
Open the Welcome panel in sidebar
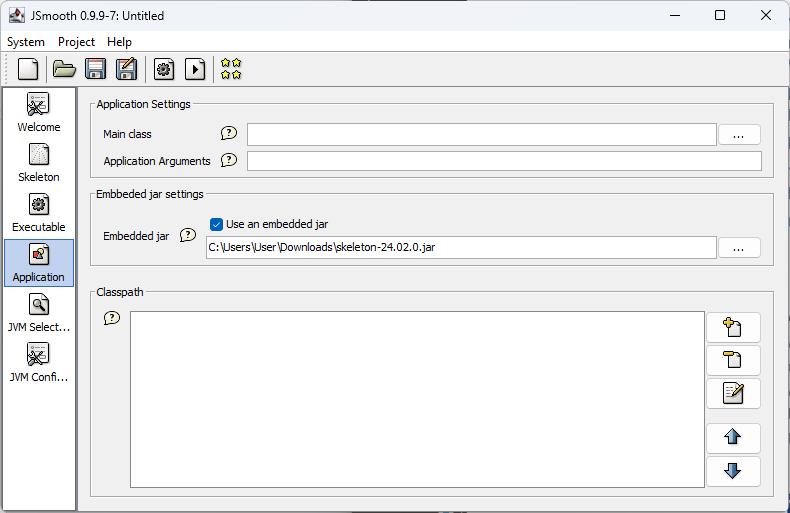click(x=39, y=112)
